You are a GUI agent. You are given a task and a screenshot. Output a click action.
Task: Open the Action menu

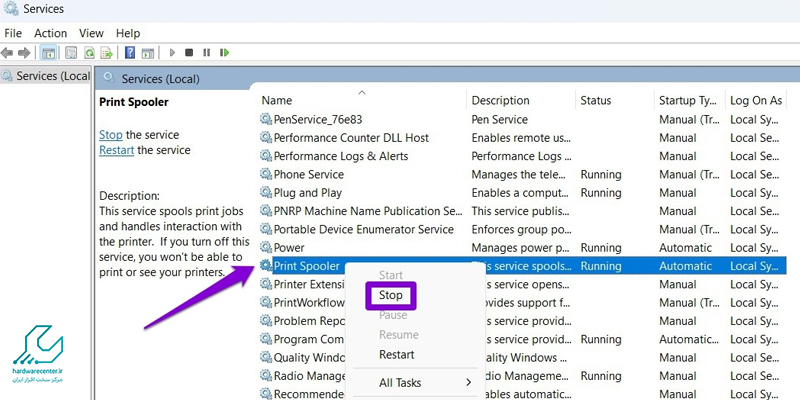point(50,33)
